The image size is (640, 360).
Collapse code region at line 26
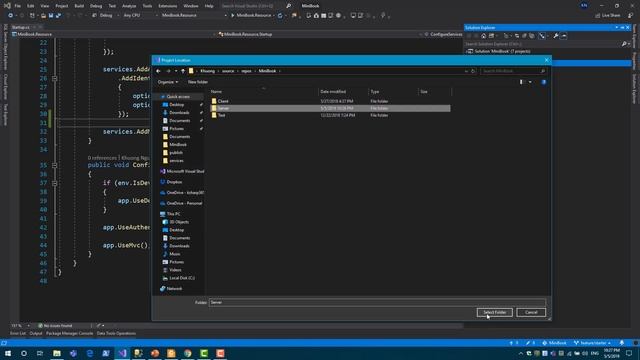click(x=54, y=78)
